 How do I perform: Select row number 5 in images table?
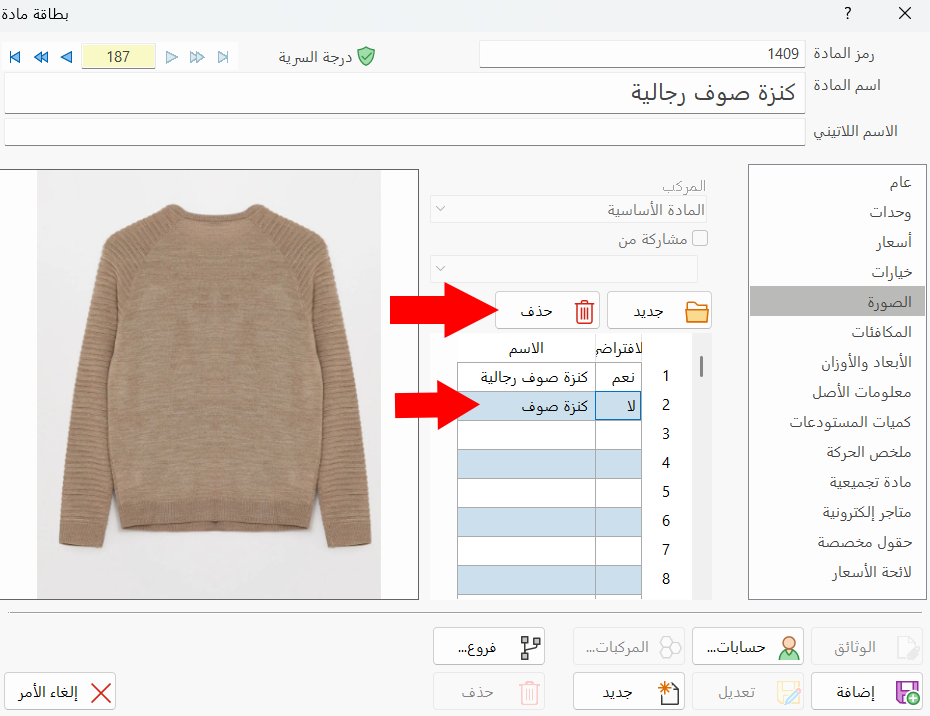(666, 492)
